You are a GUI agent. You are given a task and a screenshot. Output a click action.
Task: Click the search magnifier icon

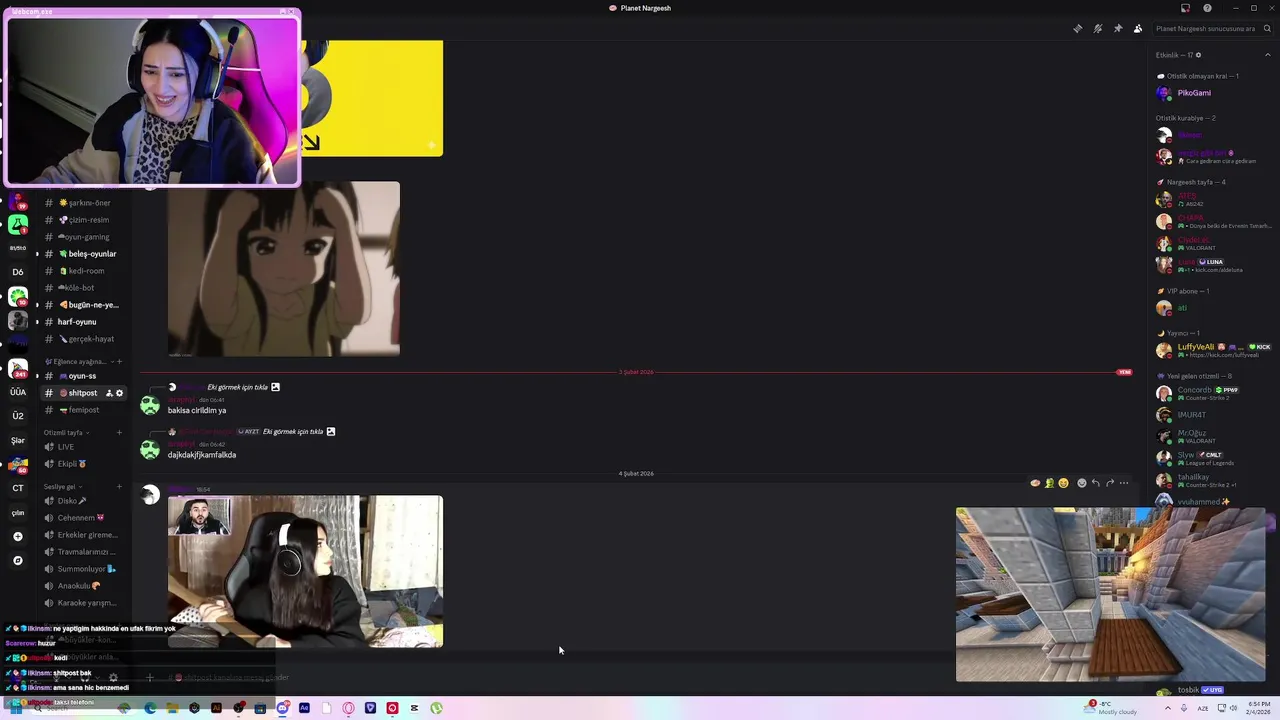[1267, 29]
